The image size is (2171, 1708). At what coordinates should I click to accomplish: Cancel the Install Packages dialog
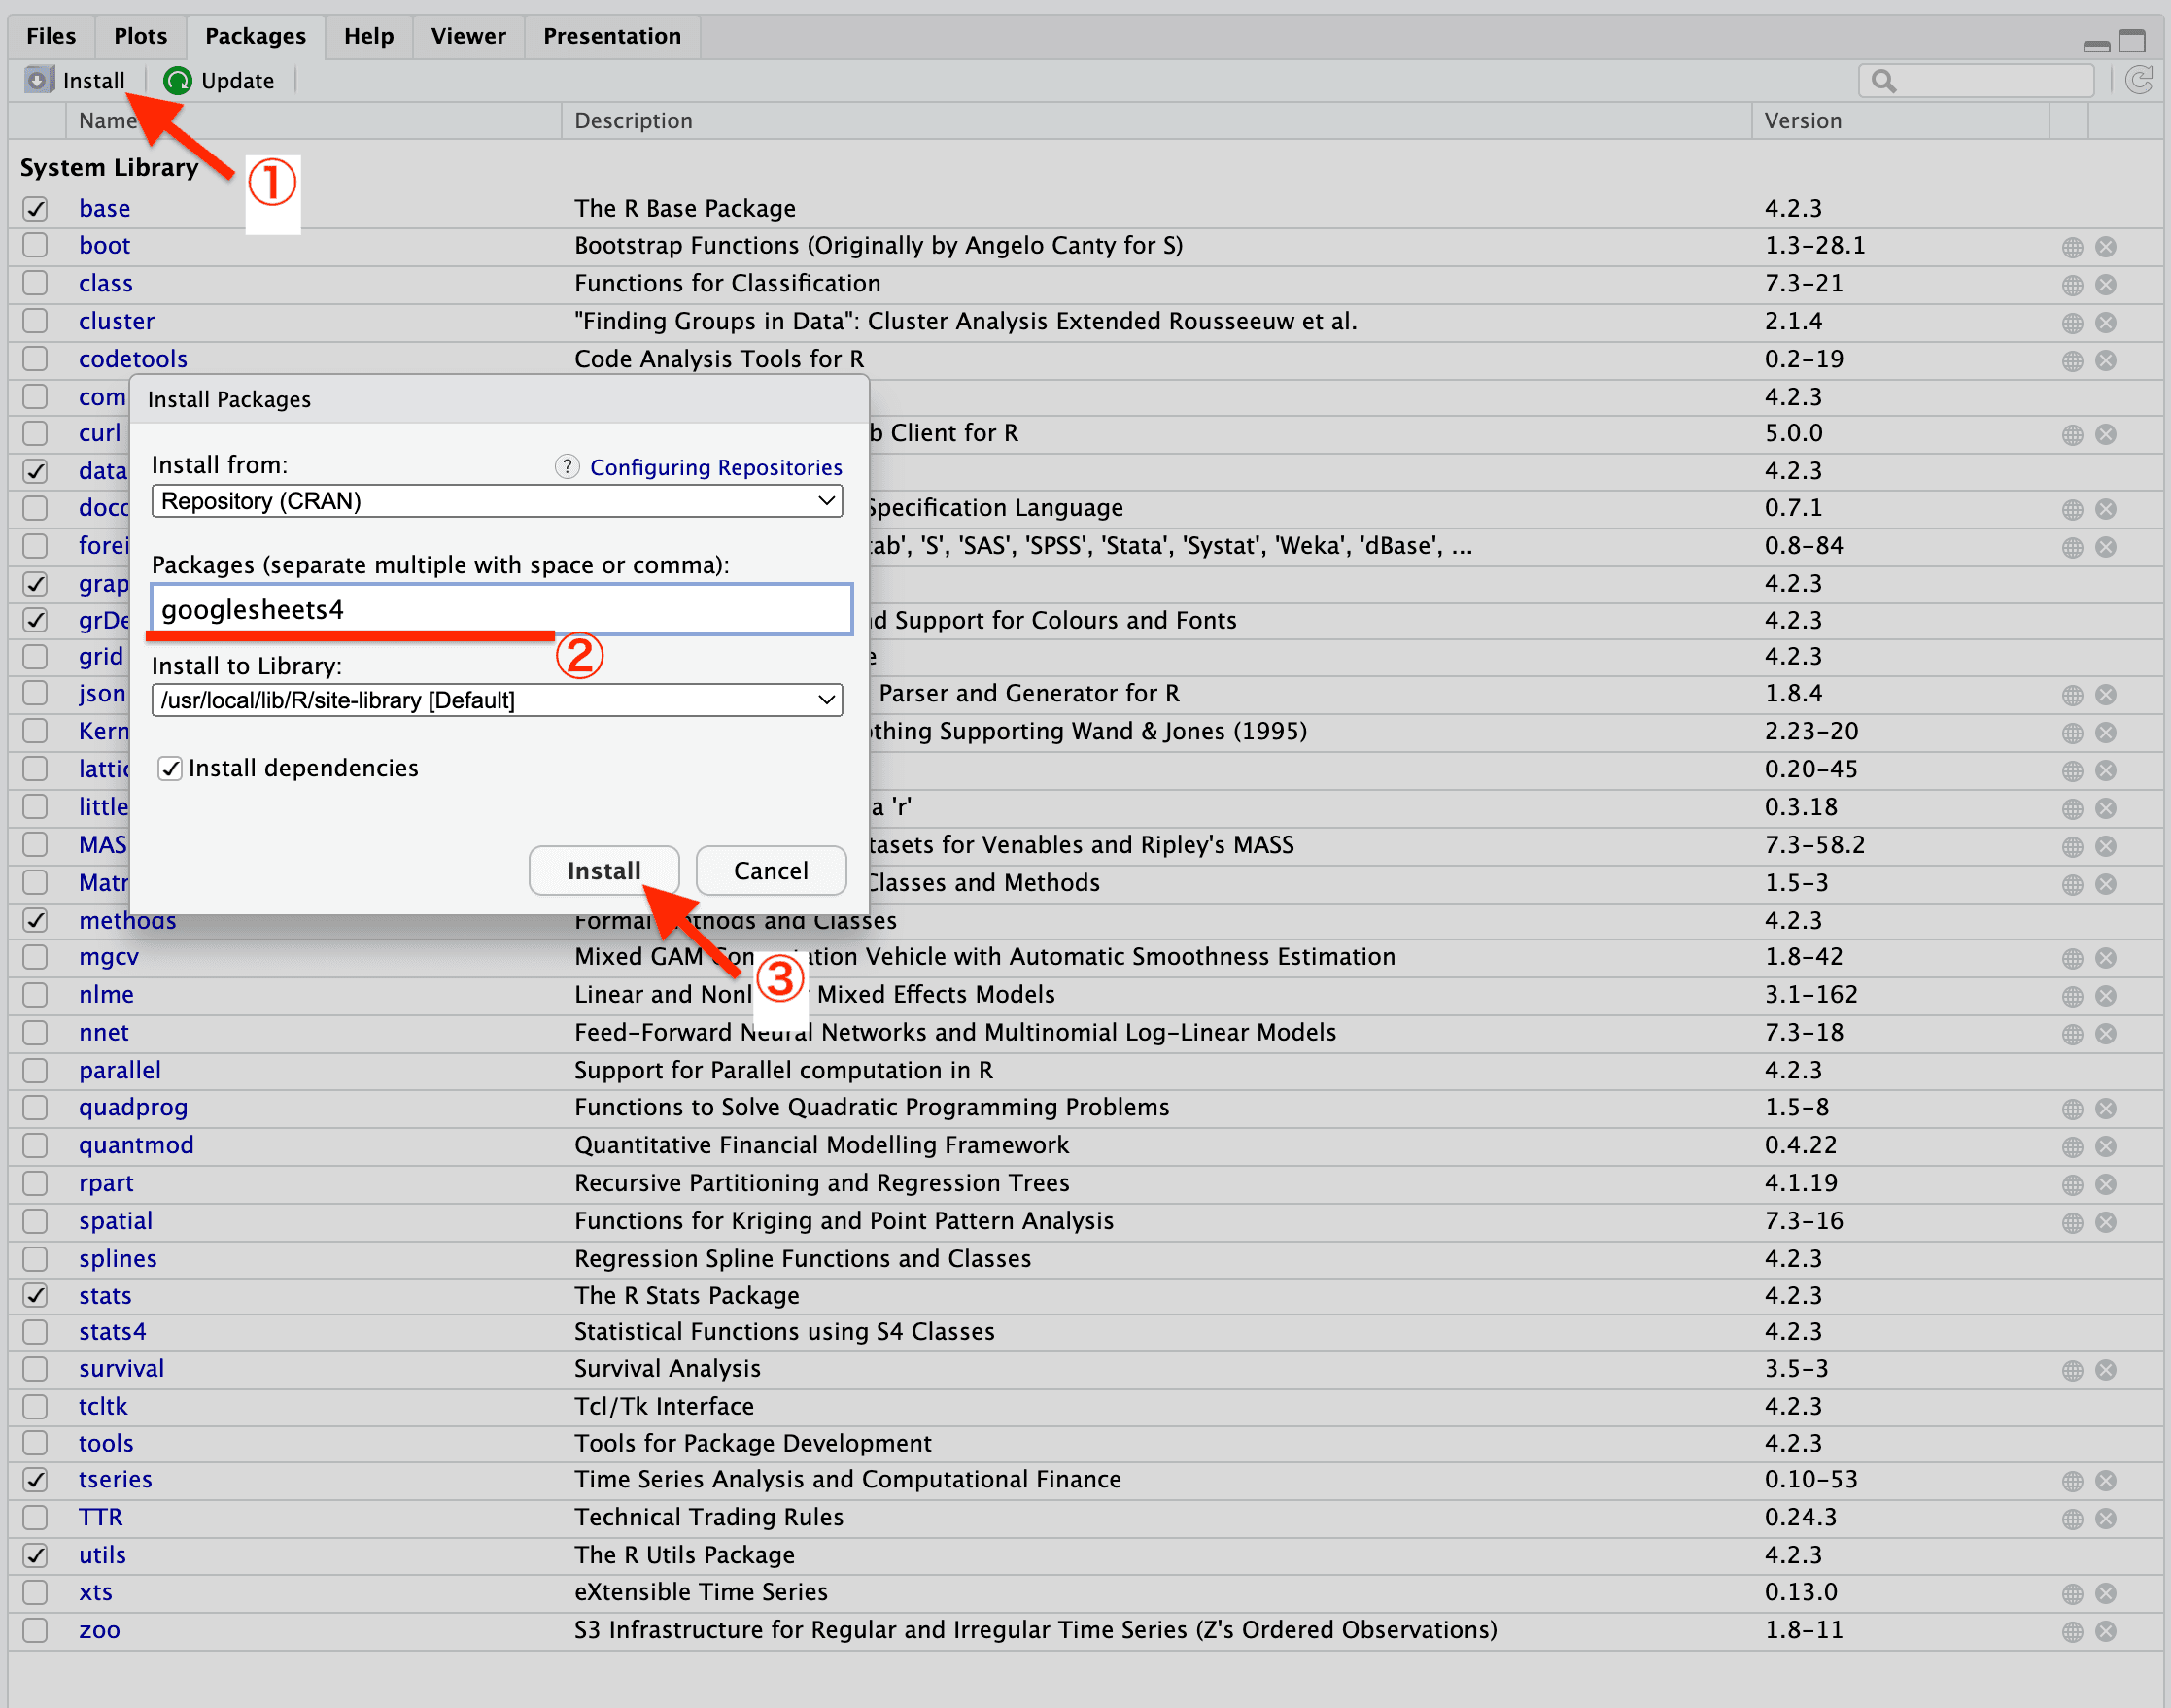[x=770, y=870]
